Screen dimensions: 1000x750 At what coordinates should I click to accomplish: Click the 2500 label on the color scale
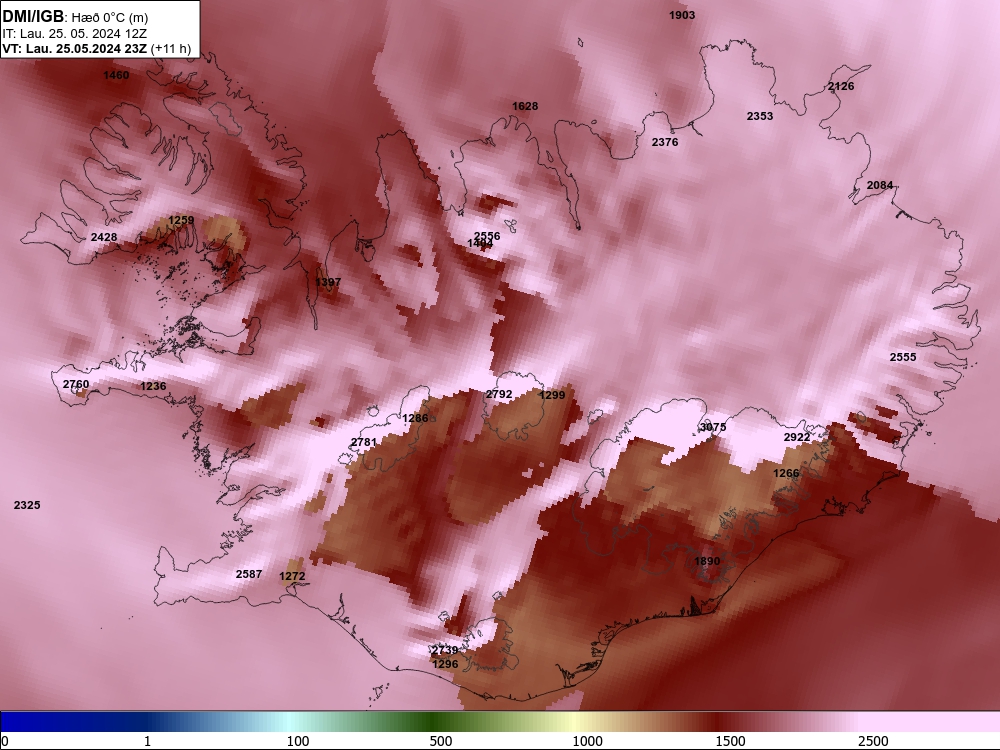pos(873,741)
